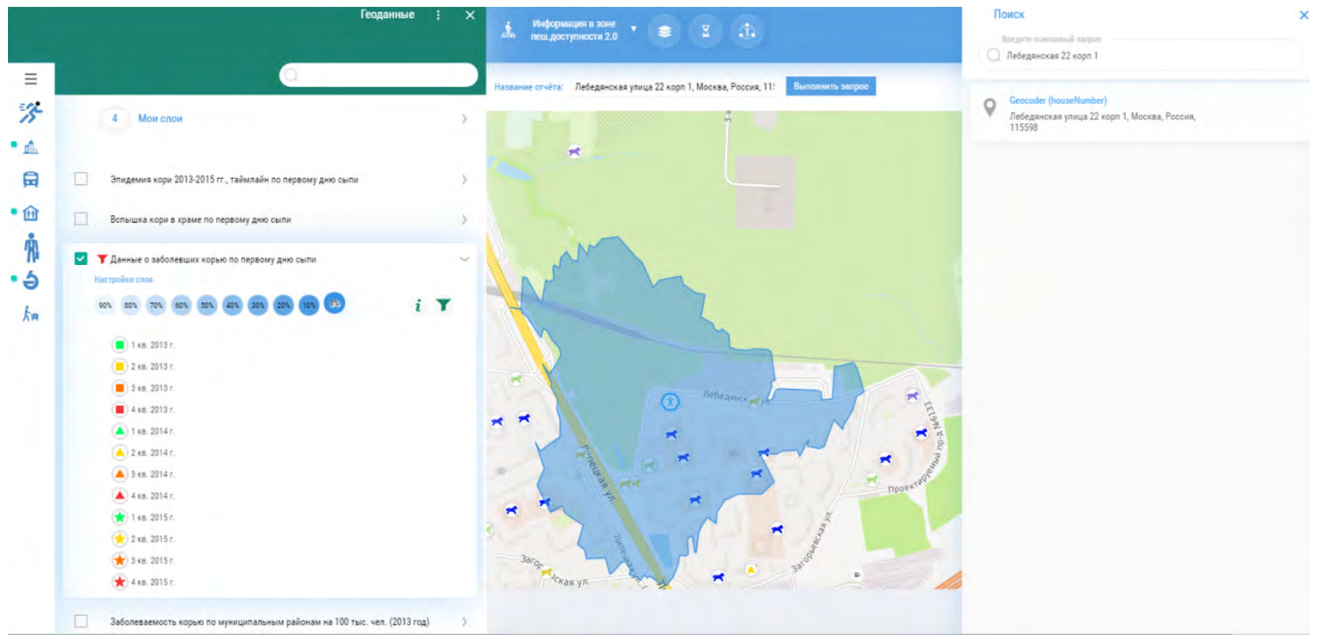The height and width of the screenshot is (644, 1325).
Task: Open the layers stack icon in toolbar
Action: [664, 31]
